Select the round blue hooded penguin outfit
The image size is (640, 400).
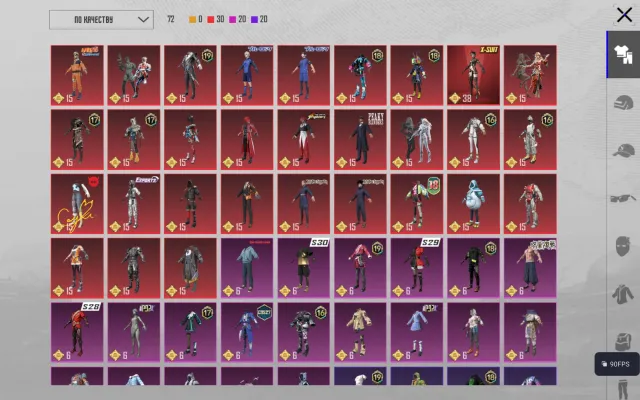[473, 204]
